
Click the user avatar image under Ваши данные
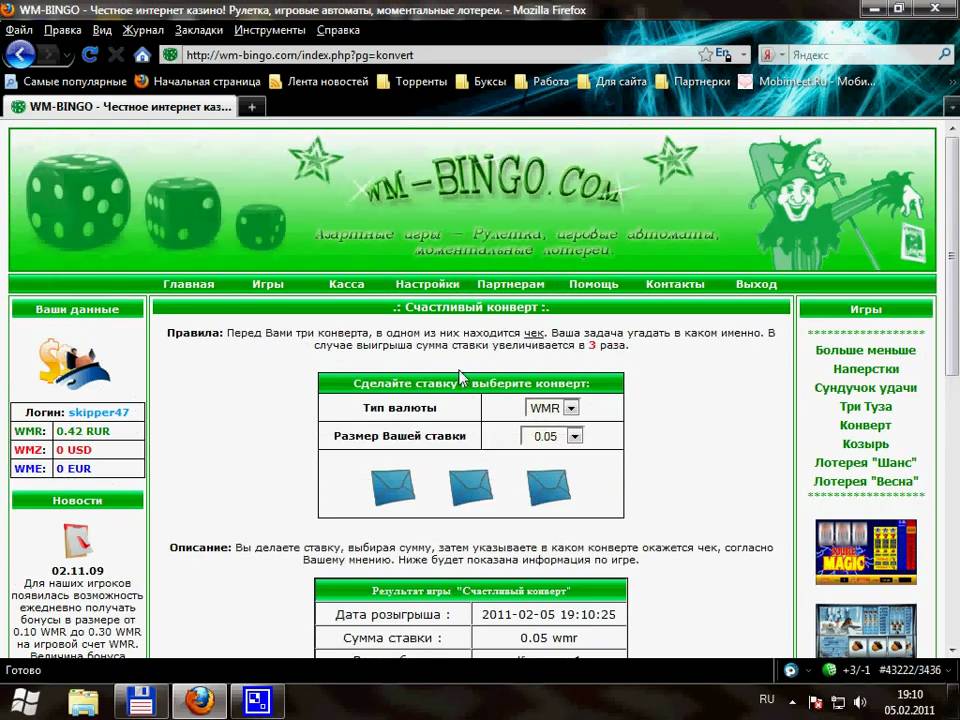(x=74, y=364)
